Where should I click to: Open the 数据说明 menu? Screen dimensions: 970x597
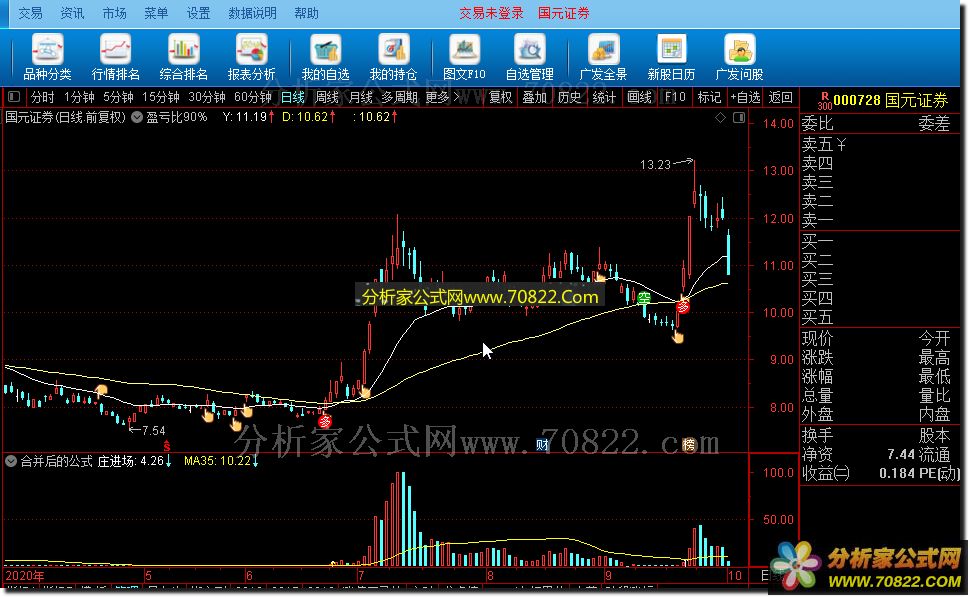pos(252,13)
